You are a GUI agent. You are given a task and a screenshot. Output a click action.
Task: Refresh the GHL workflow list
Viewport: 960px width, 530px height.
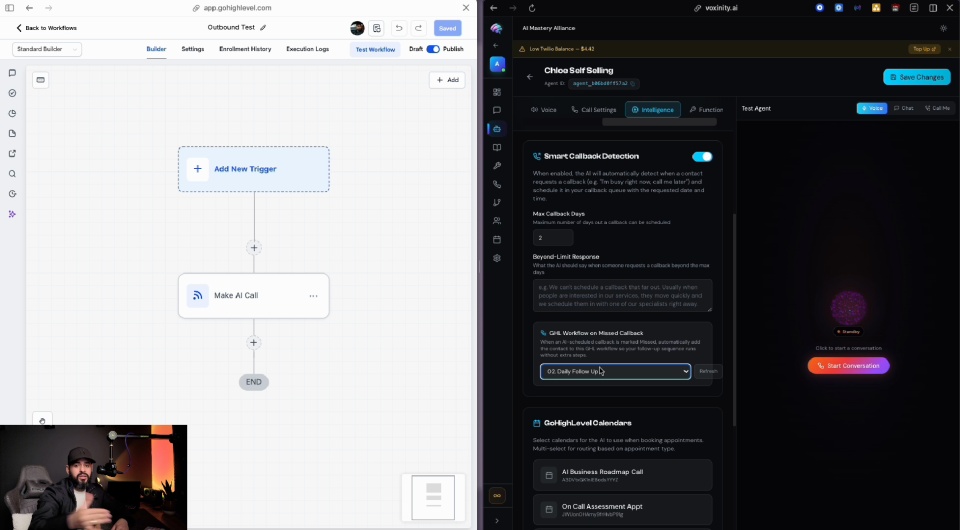point(708,371)
